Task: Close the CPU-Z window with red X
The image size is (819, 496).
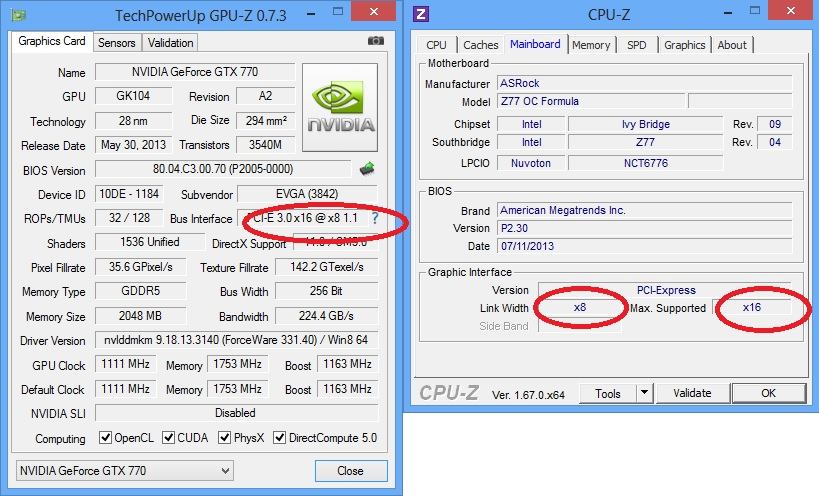Action: coord(791,10)
